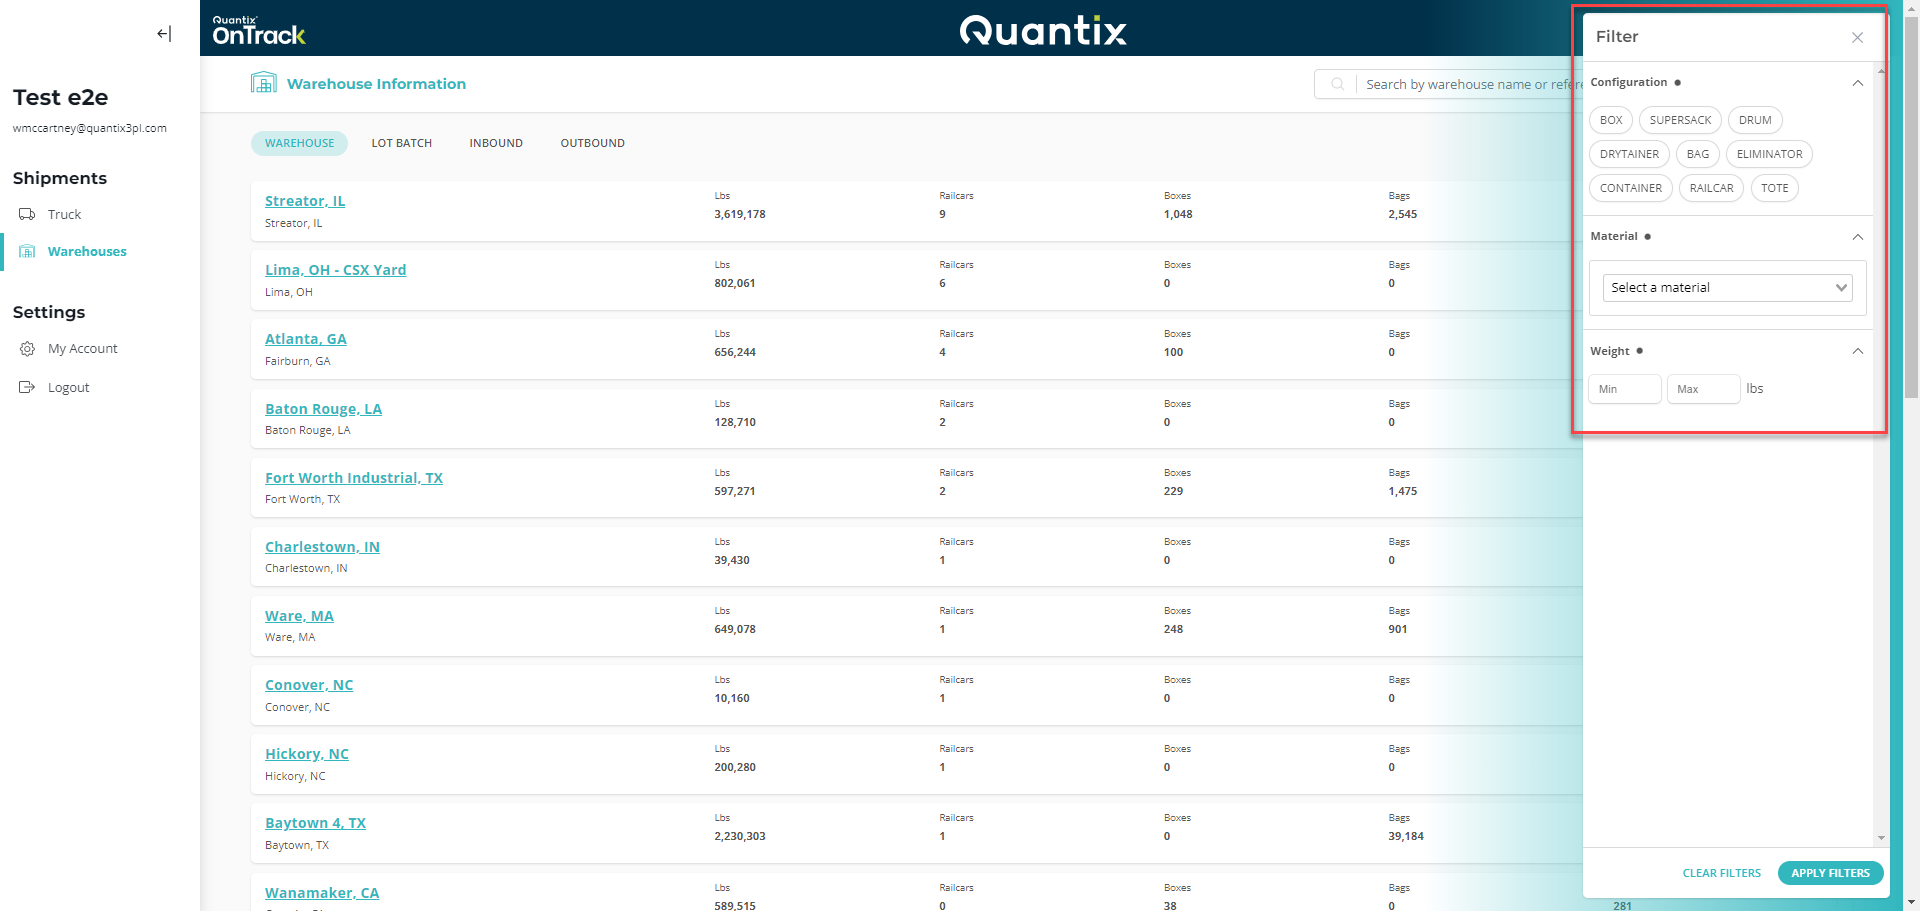Toggle the BOX configuration chip
The image size is (1920, 911).
[1610, 120]
